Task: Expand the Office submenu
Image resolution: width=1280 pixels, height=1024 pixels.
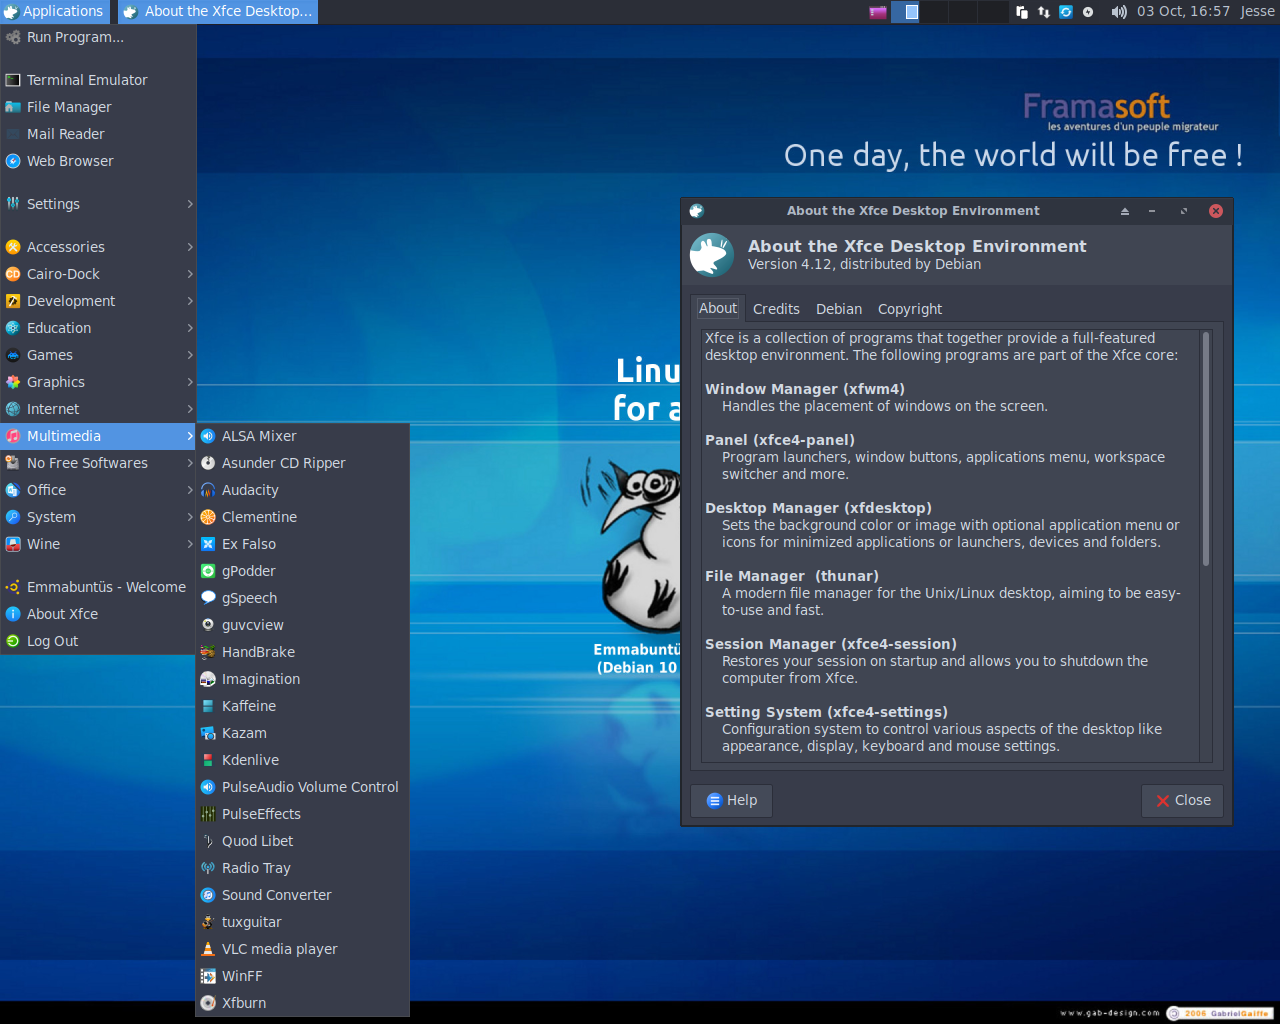Action: (98, 490)
